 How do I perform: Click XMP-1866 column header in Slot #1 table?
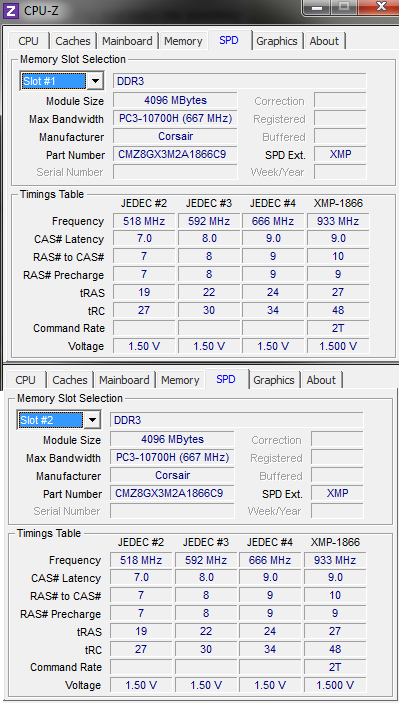pos(338,204)
